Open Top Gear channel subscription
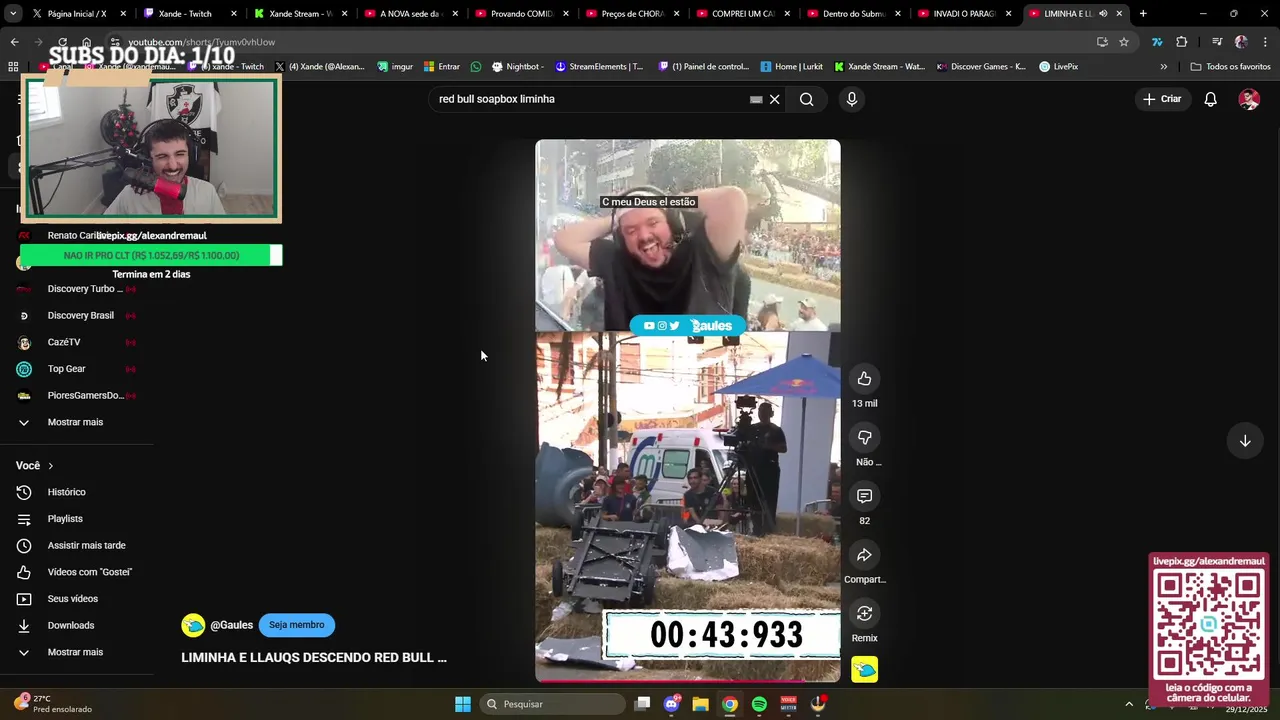1280x720 pixels. 66,369
